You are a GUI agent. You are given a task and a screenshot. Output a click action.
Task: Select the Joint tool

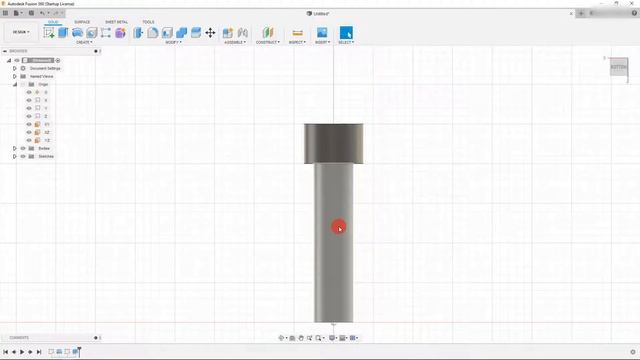[242, 33]
